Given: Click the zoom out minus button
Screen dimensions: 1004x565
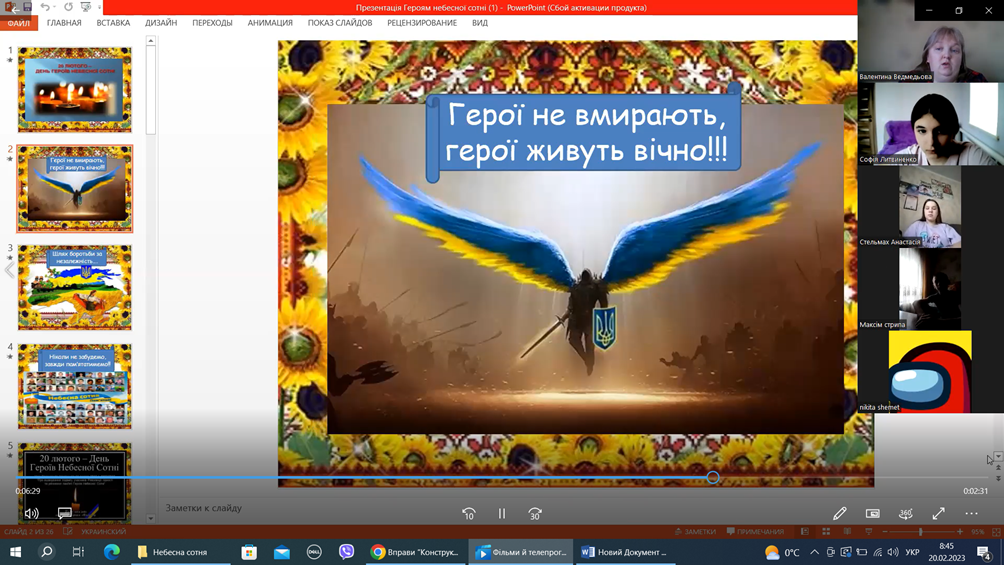Looking at the screenshot, I should [885, 532].
